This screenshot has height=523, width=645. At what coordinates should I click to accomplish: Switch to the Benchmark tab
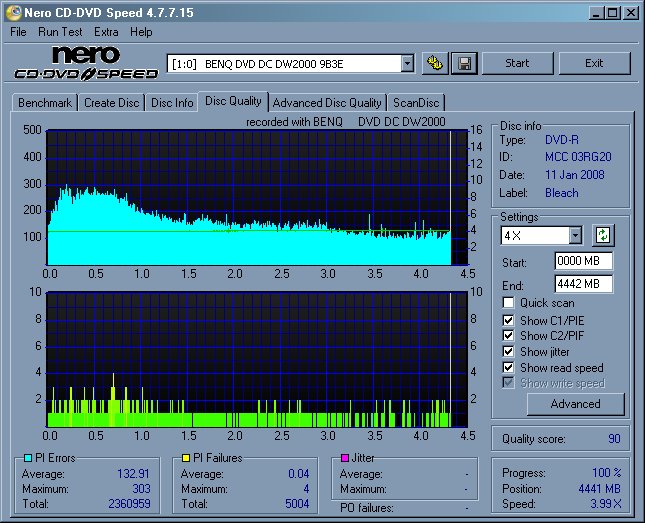pyautogui.click(x=45, y=102)
